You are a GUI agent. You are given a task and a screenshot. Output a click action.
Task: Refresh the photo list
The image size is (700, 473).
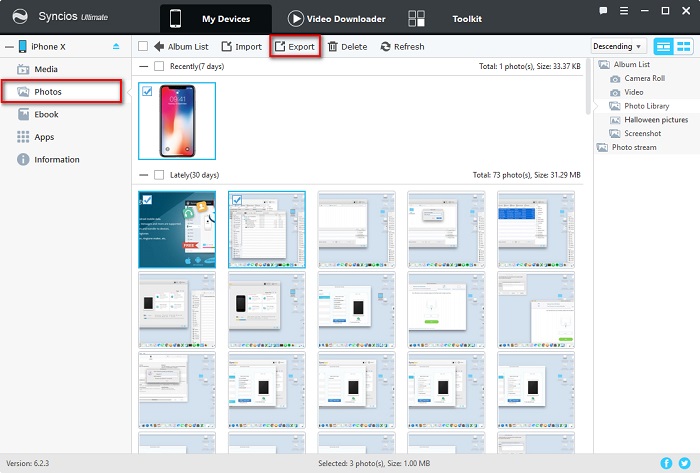[x=402, y=46]
